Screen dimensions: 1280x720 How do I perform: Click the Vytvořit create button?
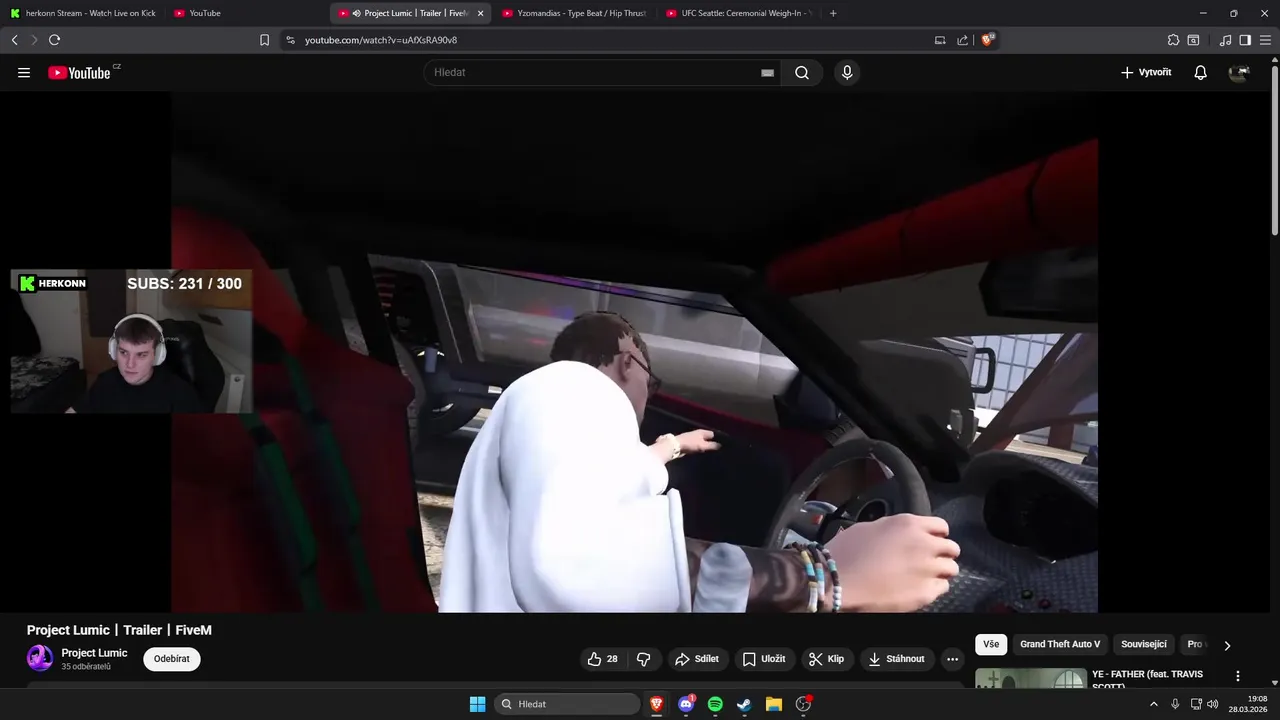1146,72
